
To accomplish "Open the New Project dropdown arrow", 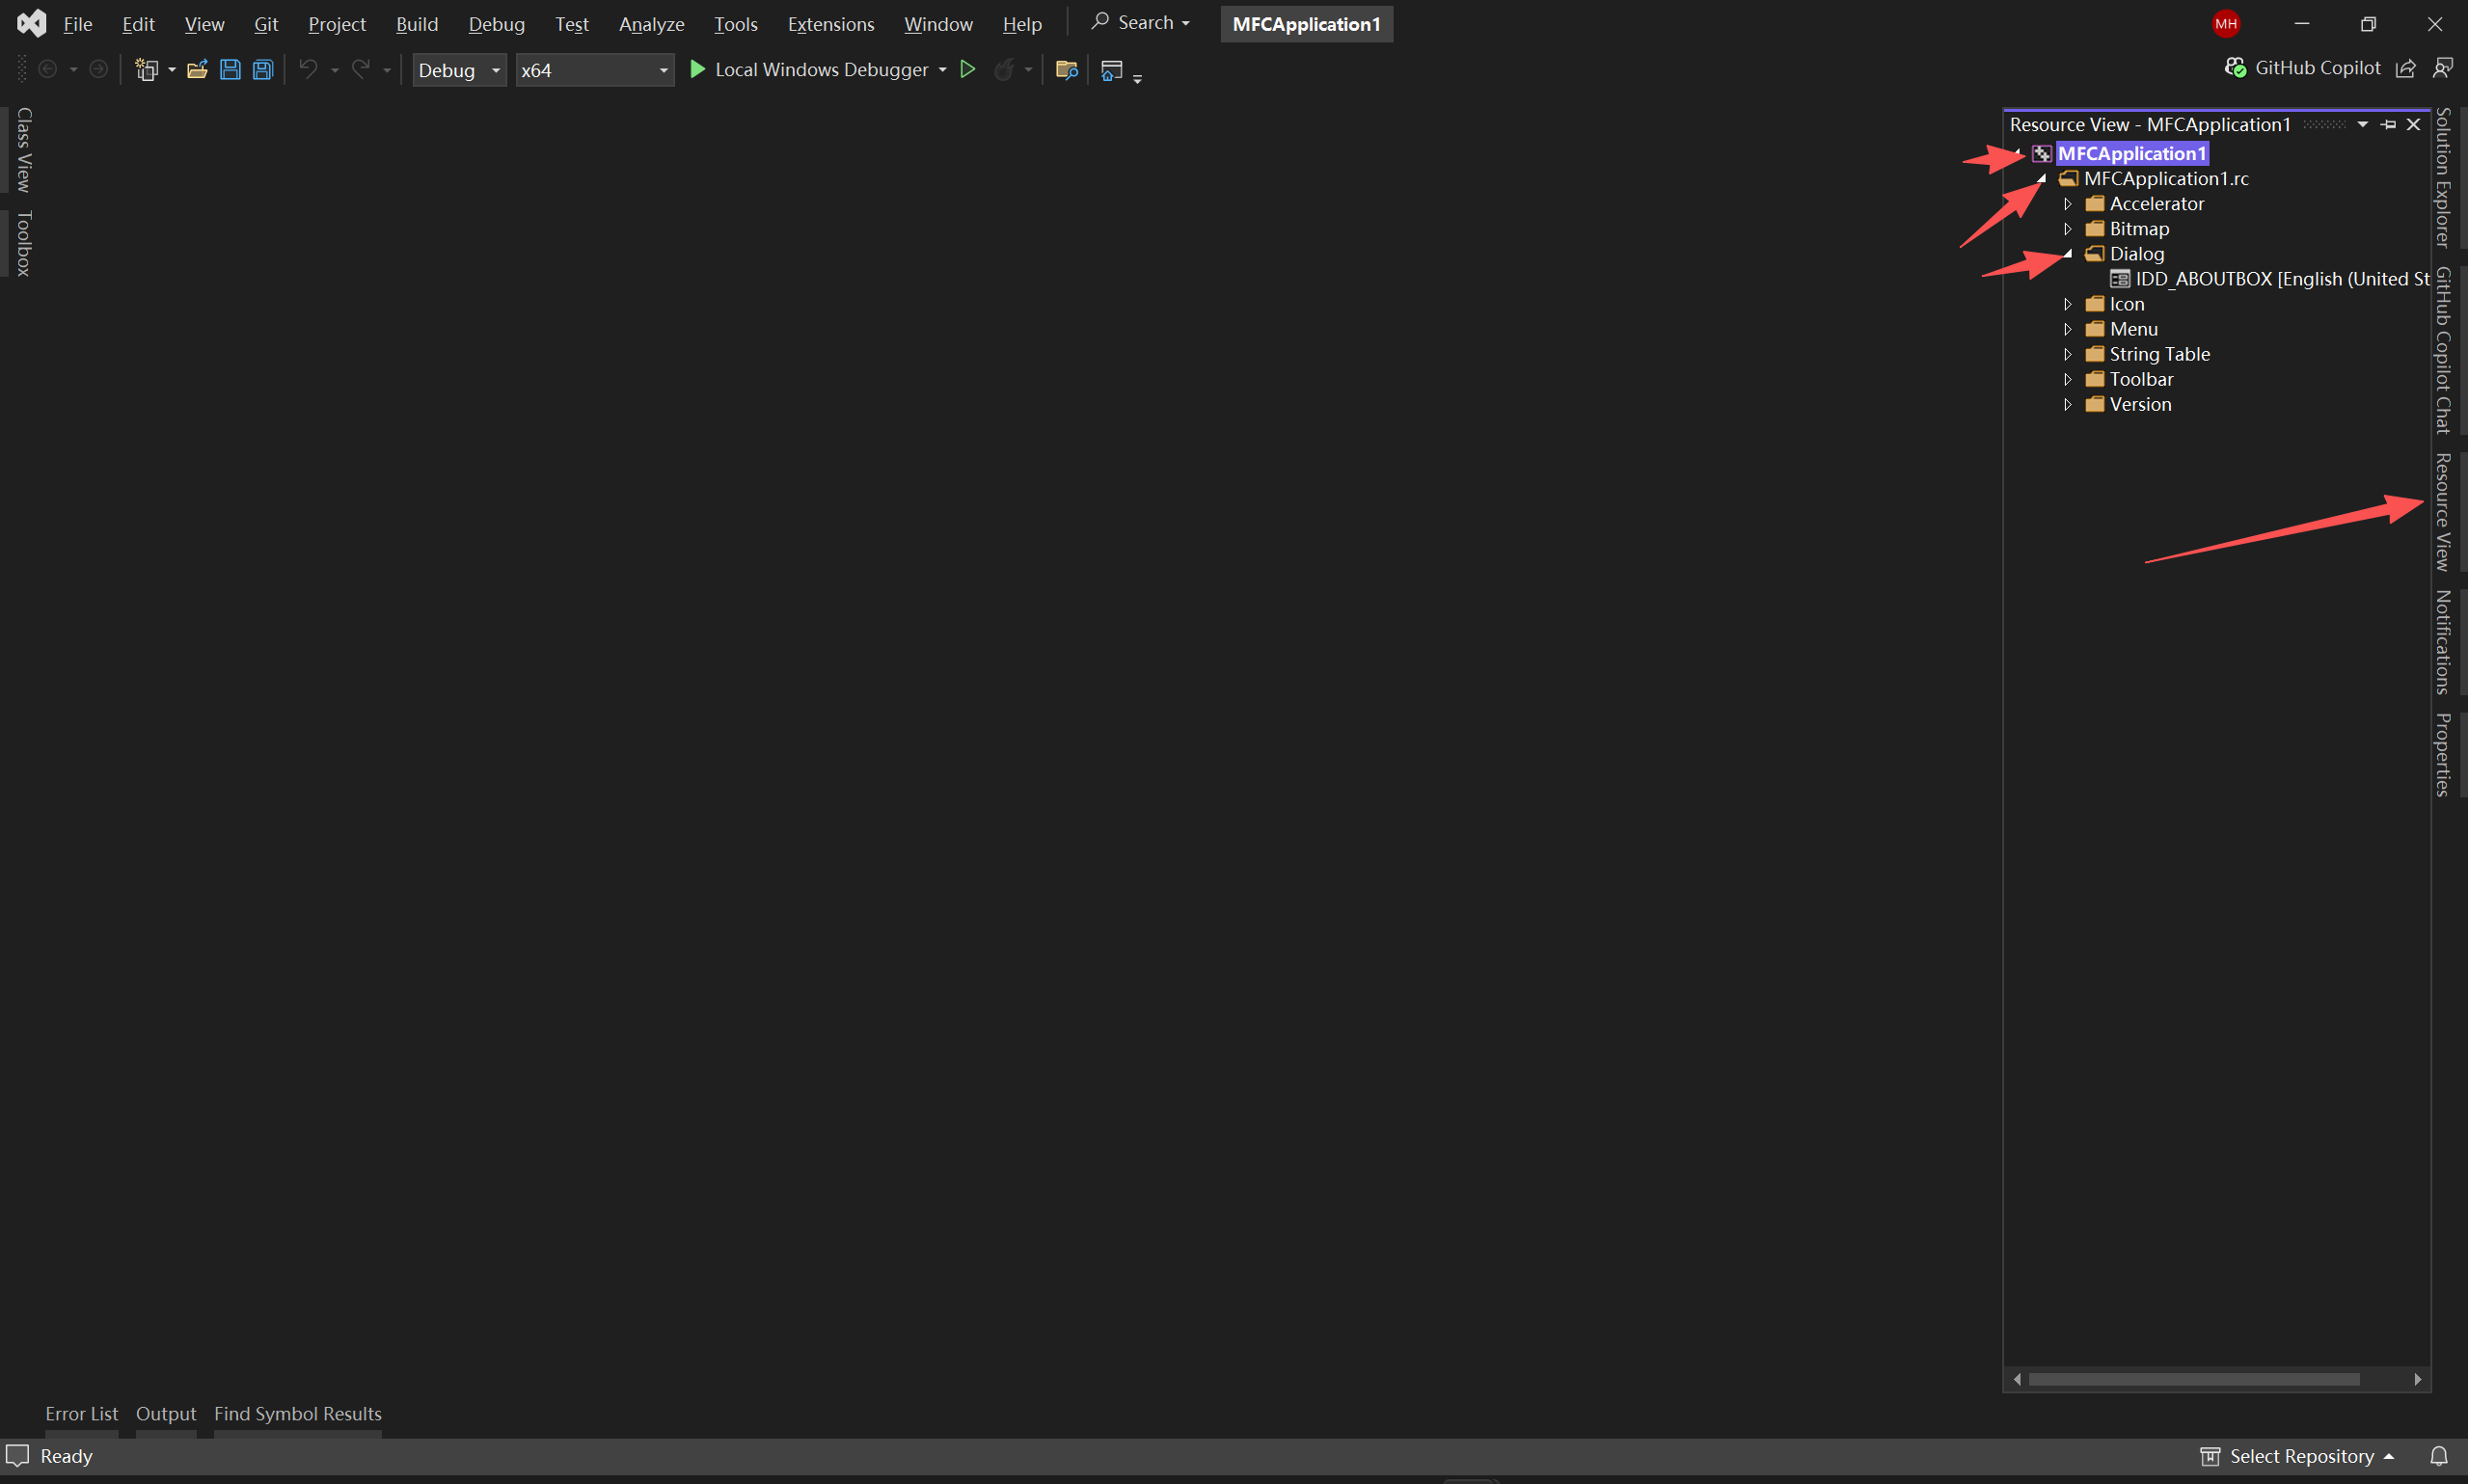I will (x=172, y=69).
